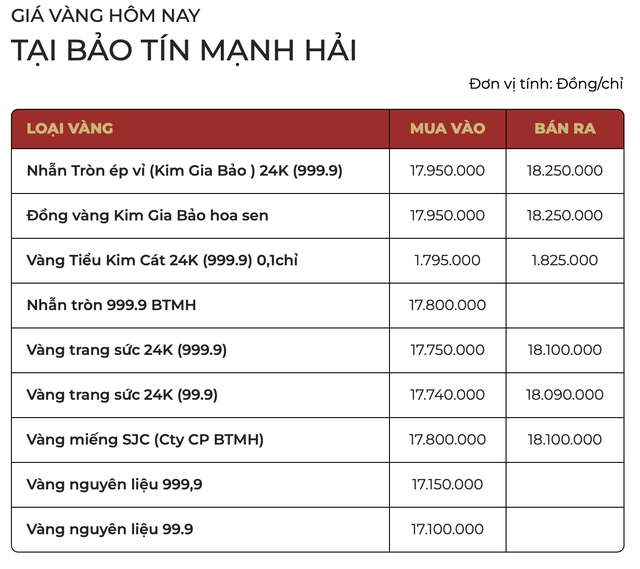This screenshot has width=640, height=569.
Task: Click Vàng Tiểu Kim Cát 24K row label
Action: (x=162, y=260)
